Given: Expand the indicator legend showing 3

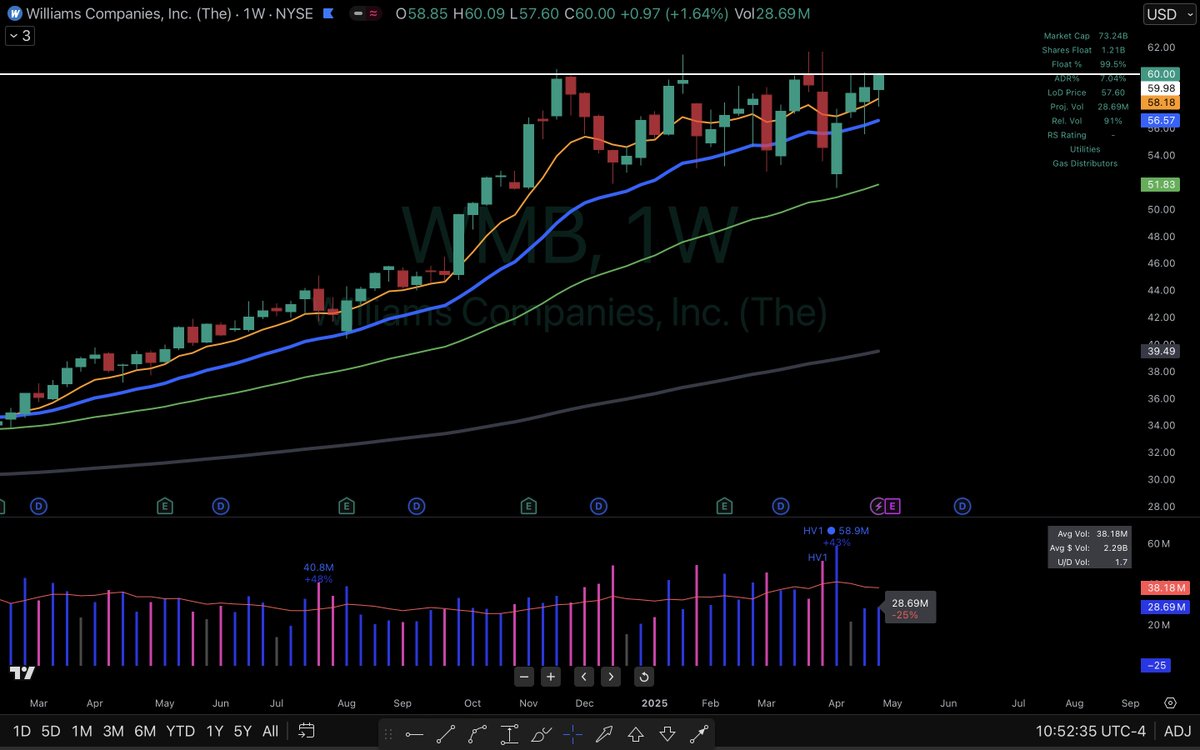Looking at the screenshot, I should pos(18,36).
